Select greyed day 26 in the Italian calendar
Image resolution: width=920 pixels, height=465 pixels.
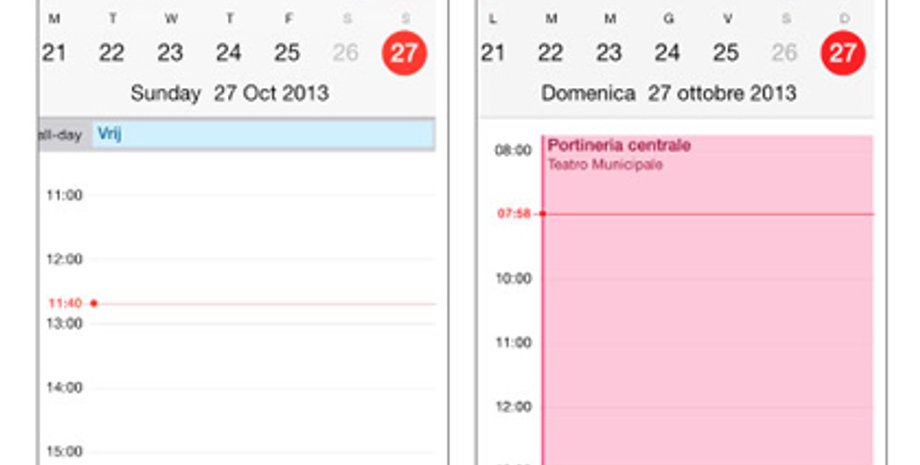(x=784, y=53)
